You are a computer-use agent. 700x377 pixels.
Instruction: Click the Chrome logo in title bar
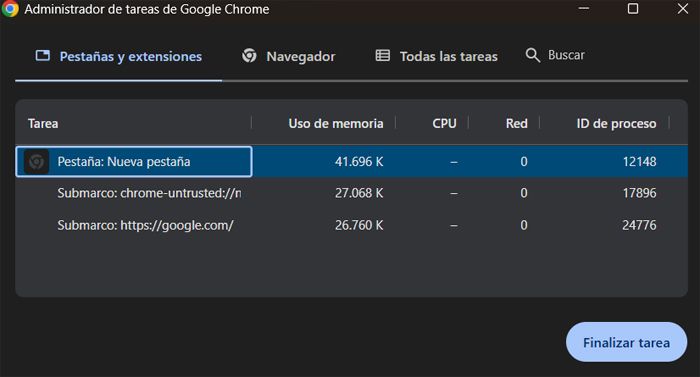[x=9, y=8]
